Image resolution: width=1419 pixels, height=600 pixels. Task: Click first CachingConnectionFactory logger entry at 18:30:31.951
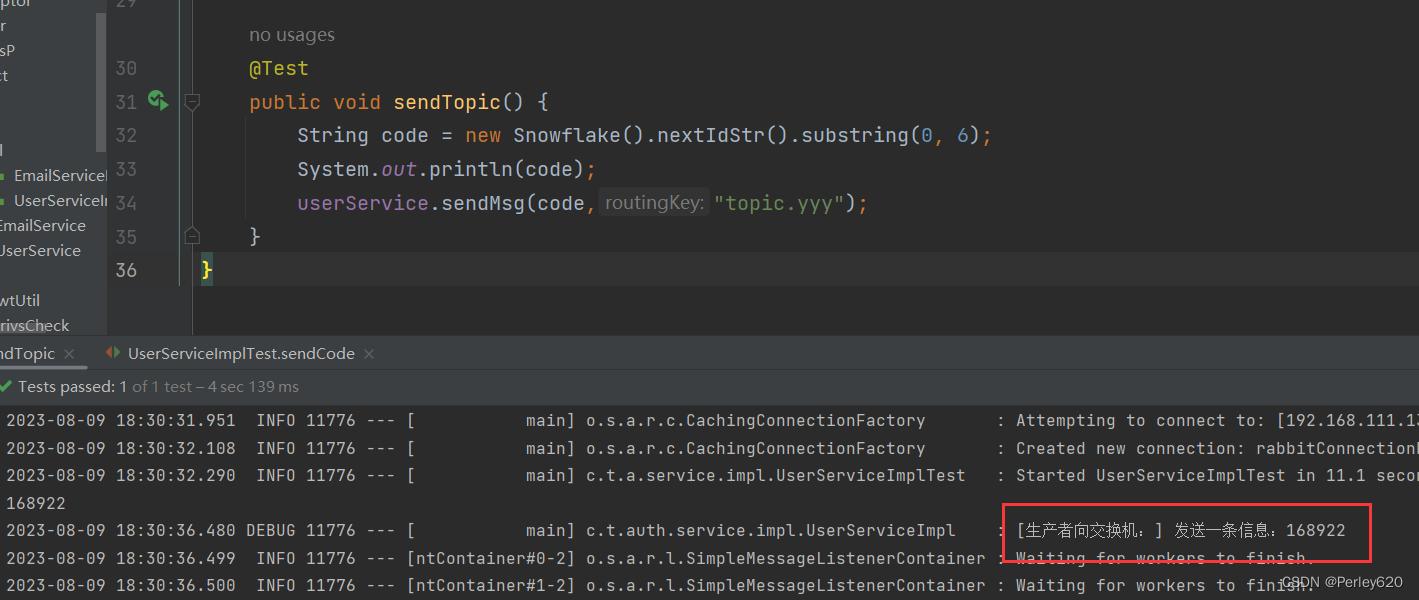coord(756,421)
